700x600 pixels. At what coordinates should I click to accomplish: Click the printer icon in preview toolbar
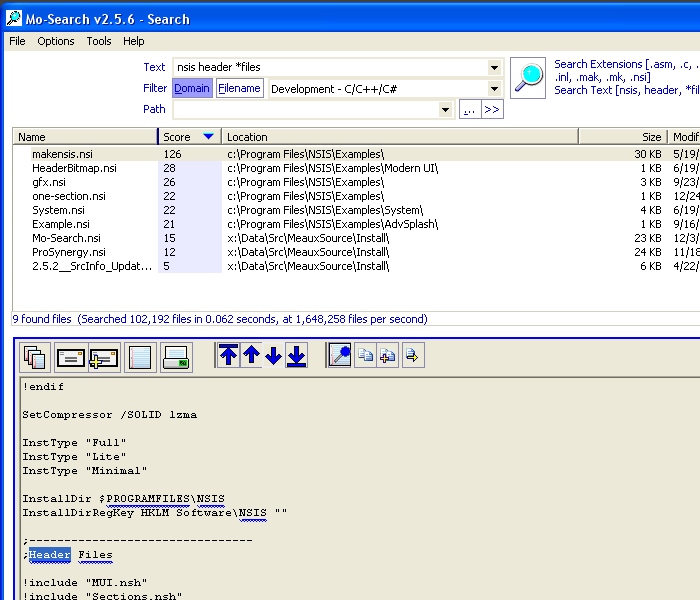pos(176,357)
